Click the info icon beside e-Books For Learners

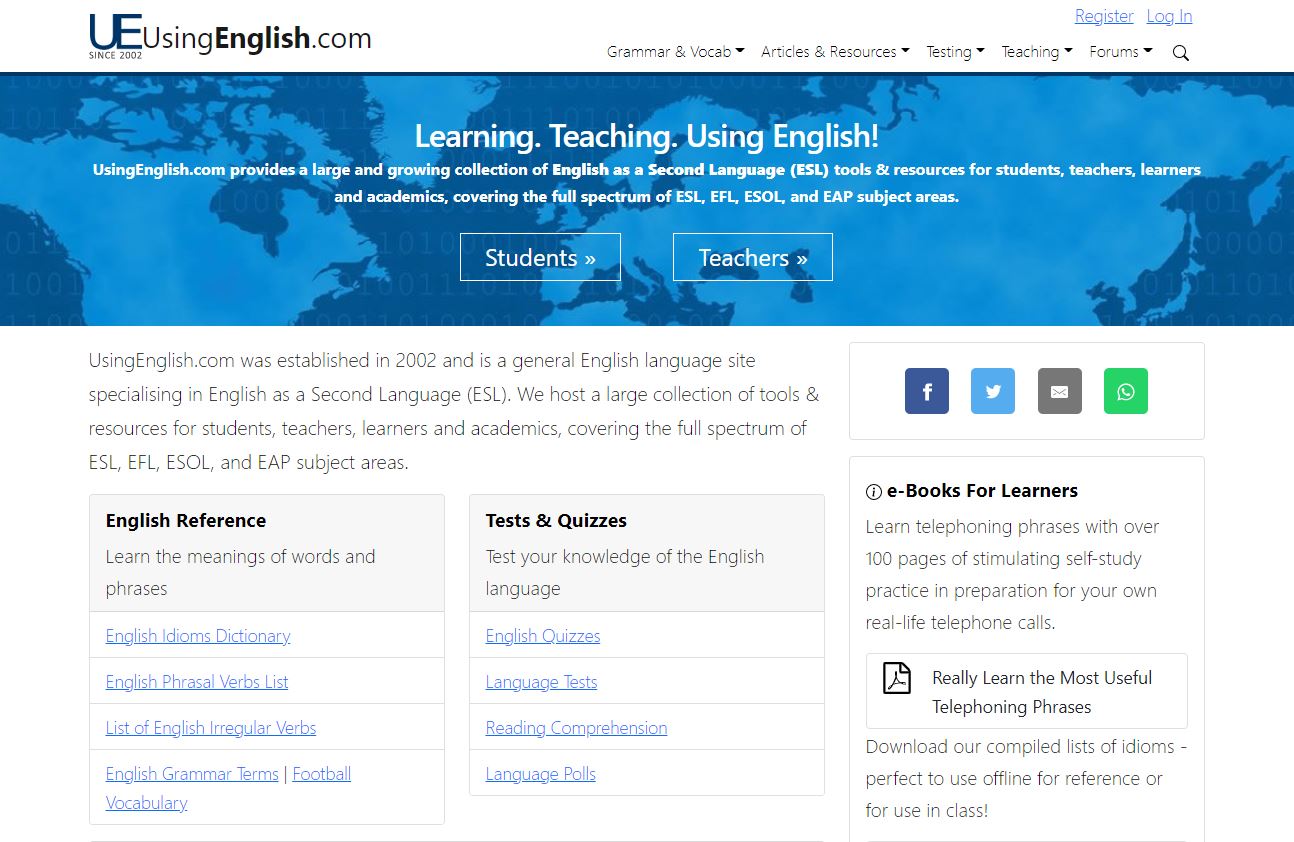point(874,492)
